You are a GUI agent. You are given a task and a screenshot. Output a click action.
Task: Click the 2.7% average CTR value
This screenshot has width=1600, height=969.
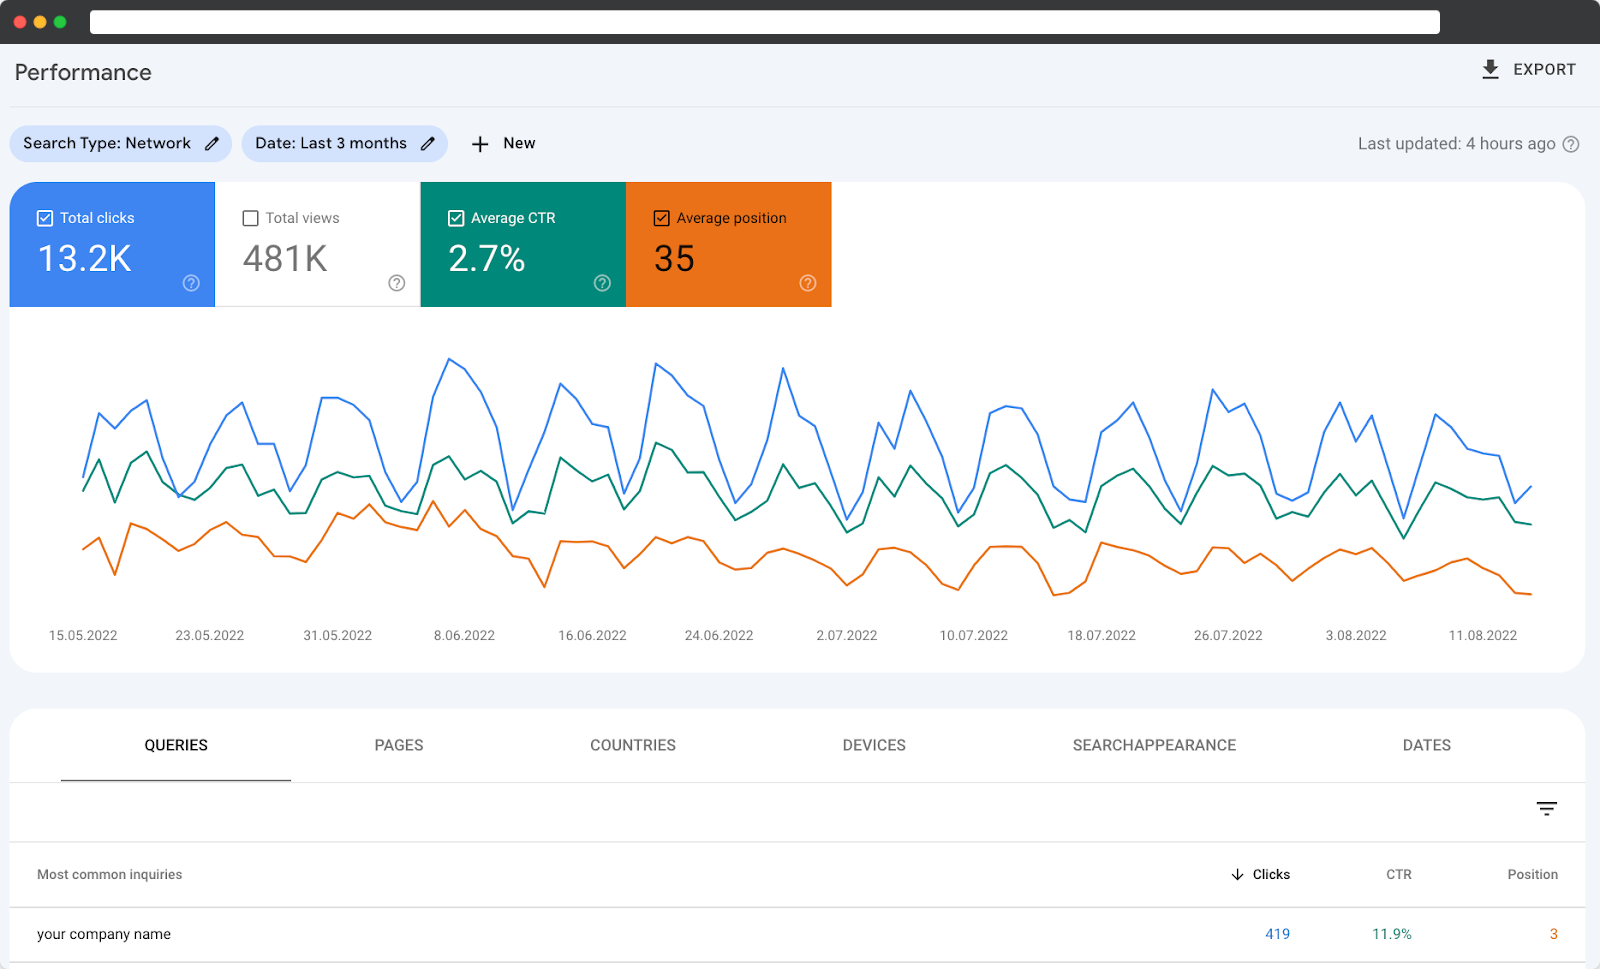487,259
